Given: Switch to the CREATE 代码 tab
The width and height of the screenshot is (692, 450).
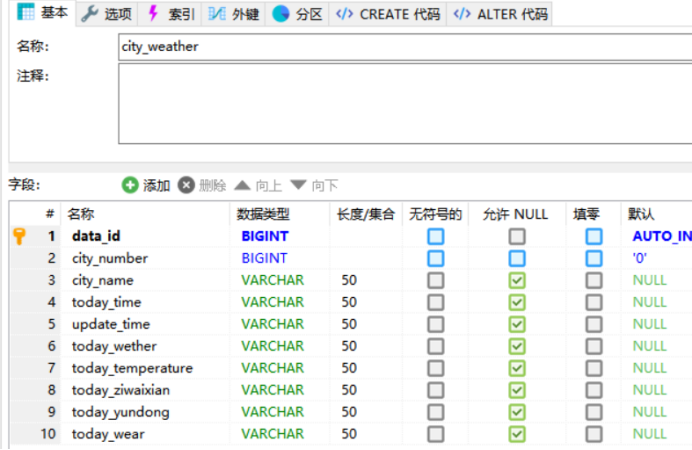Looking at the screenshot, I should (388, 14).
